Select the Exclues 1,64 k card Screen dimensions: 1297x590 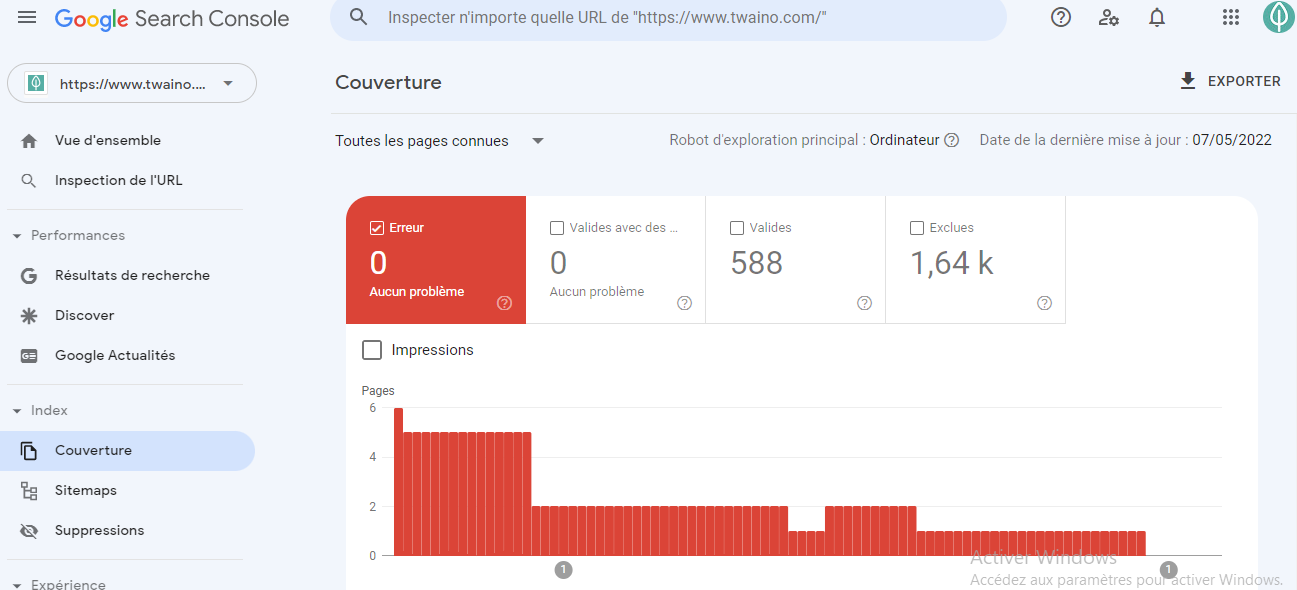click(x=975, y=260)
